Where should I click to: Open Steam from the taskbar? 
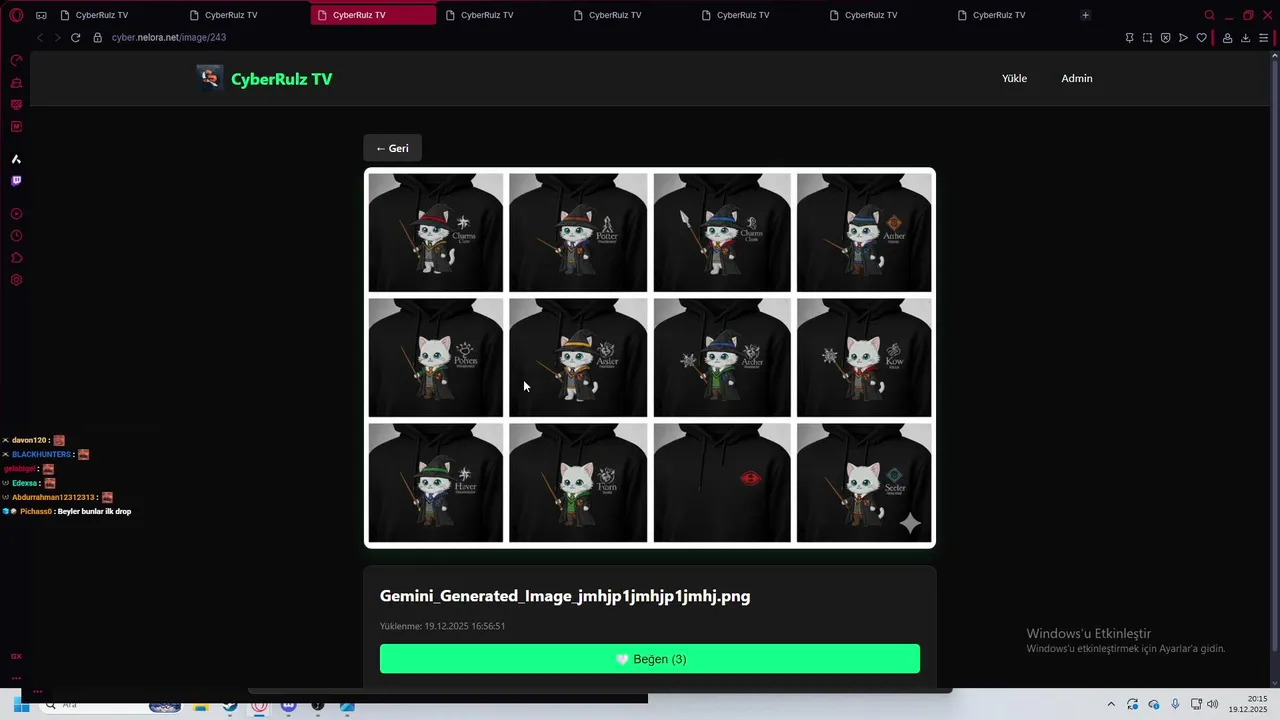pyautogui.click(x=230, y=706)
